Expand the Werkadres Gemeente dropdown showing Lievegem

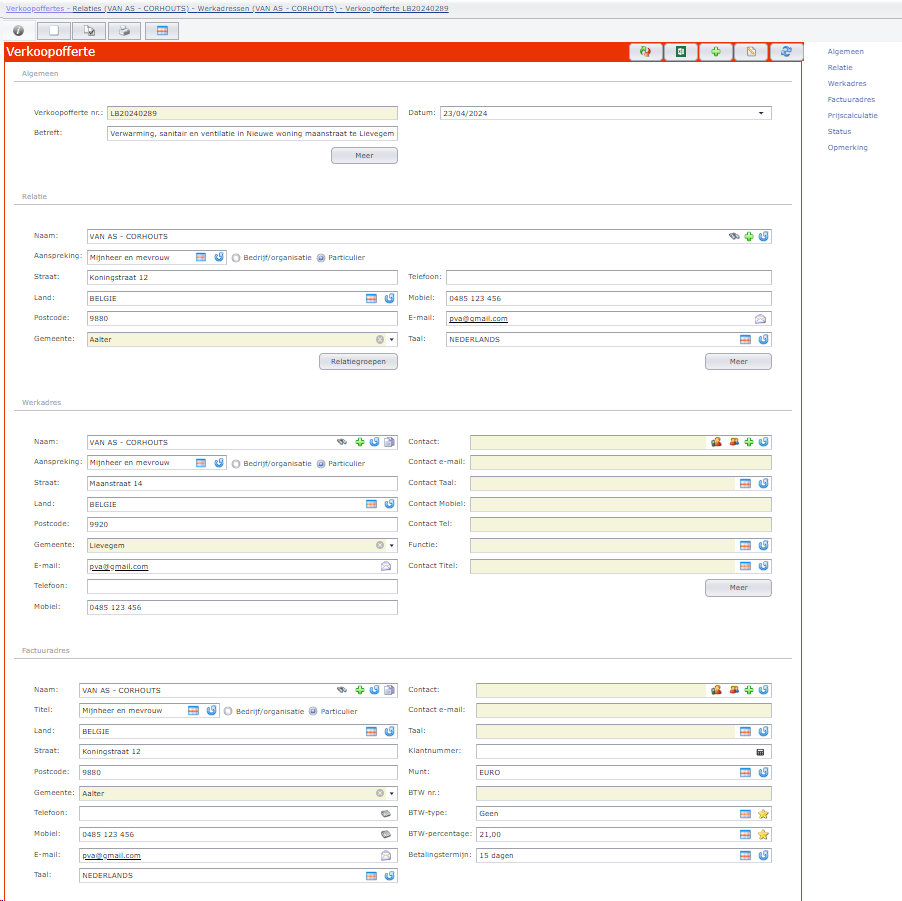pyautogui.click(x=392, y=545)
